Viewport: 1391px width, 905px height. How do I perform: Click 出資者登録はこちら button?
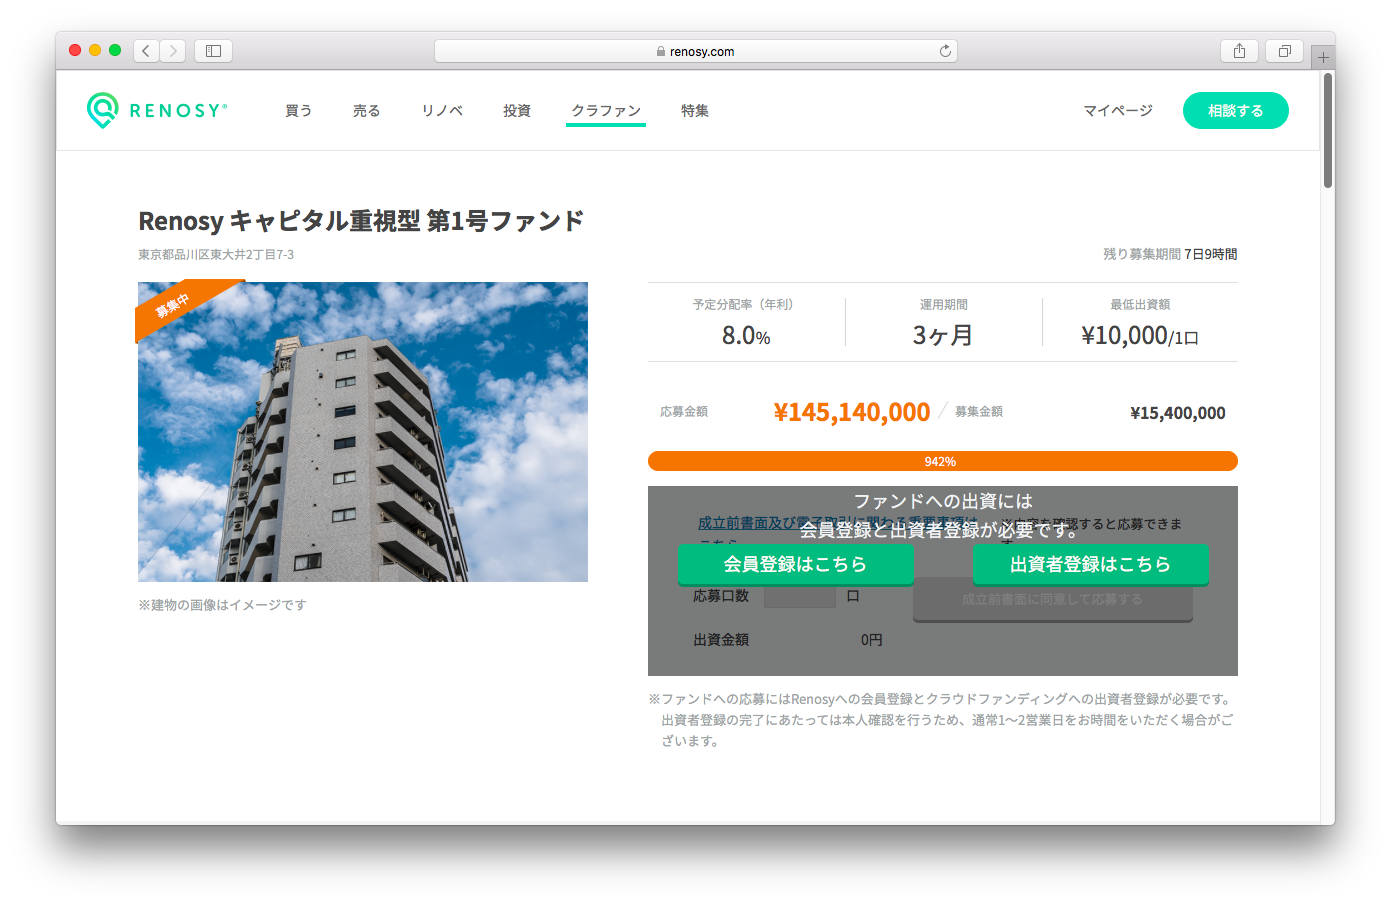point(1090,564)
